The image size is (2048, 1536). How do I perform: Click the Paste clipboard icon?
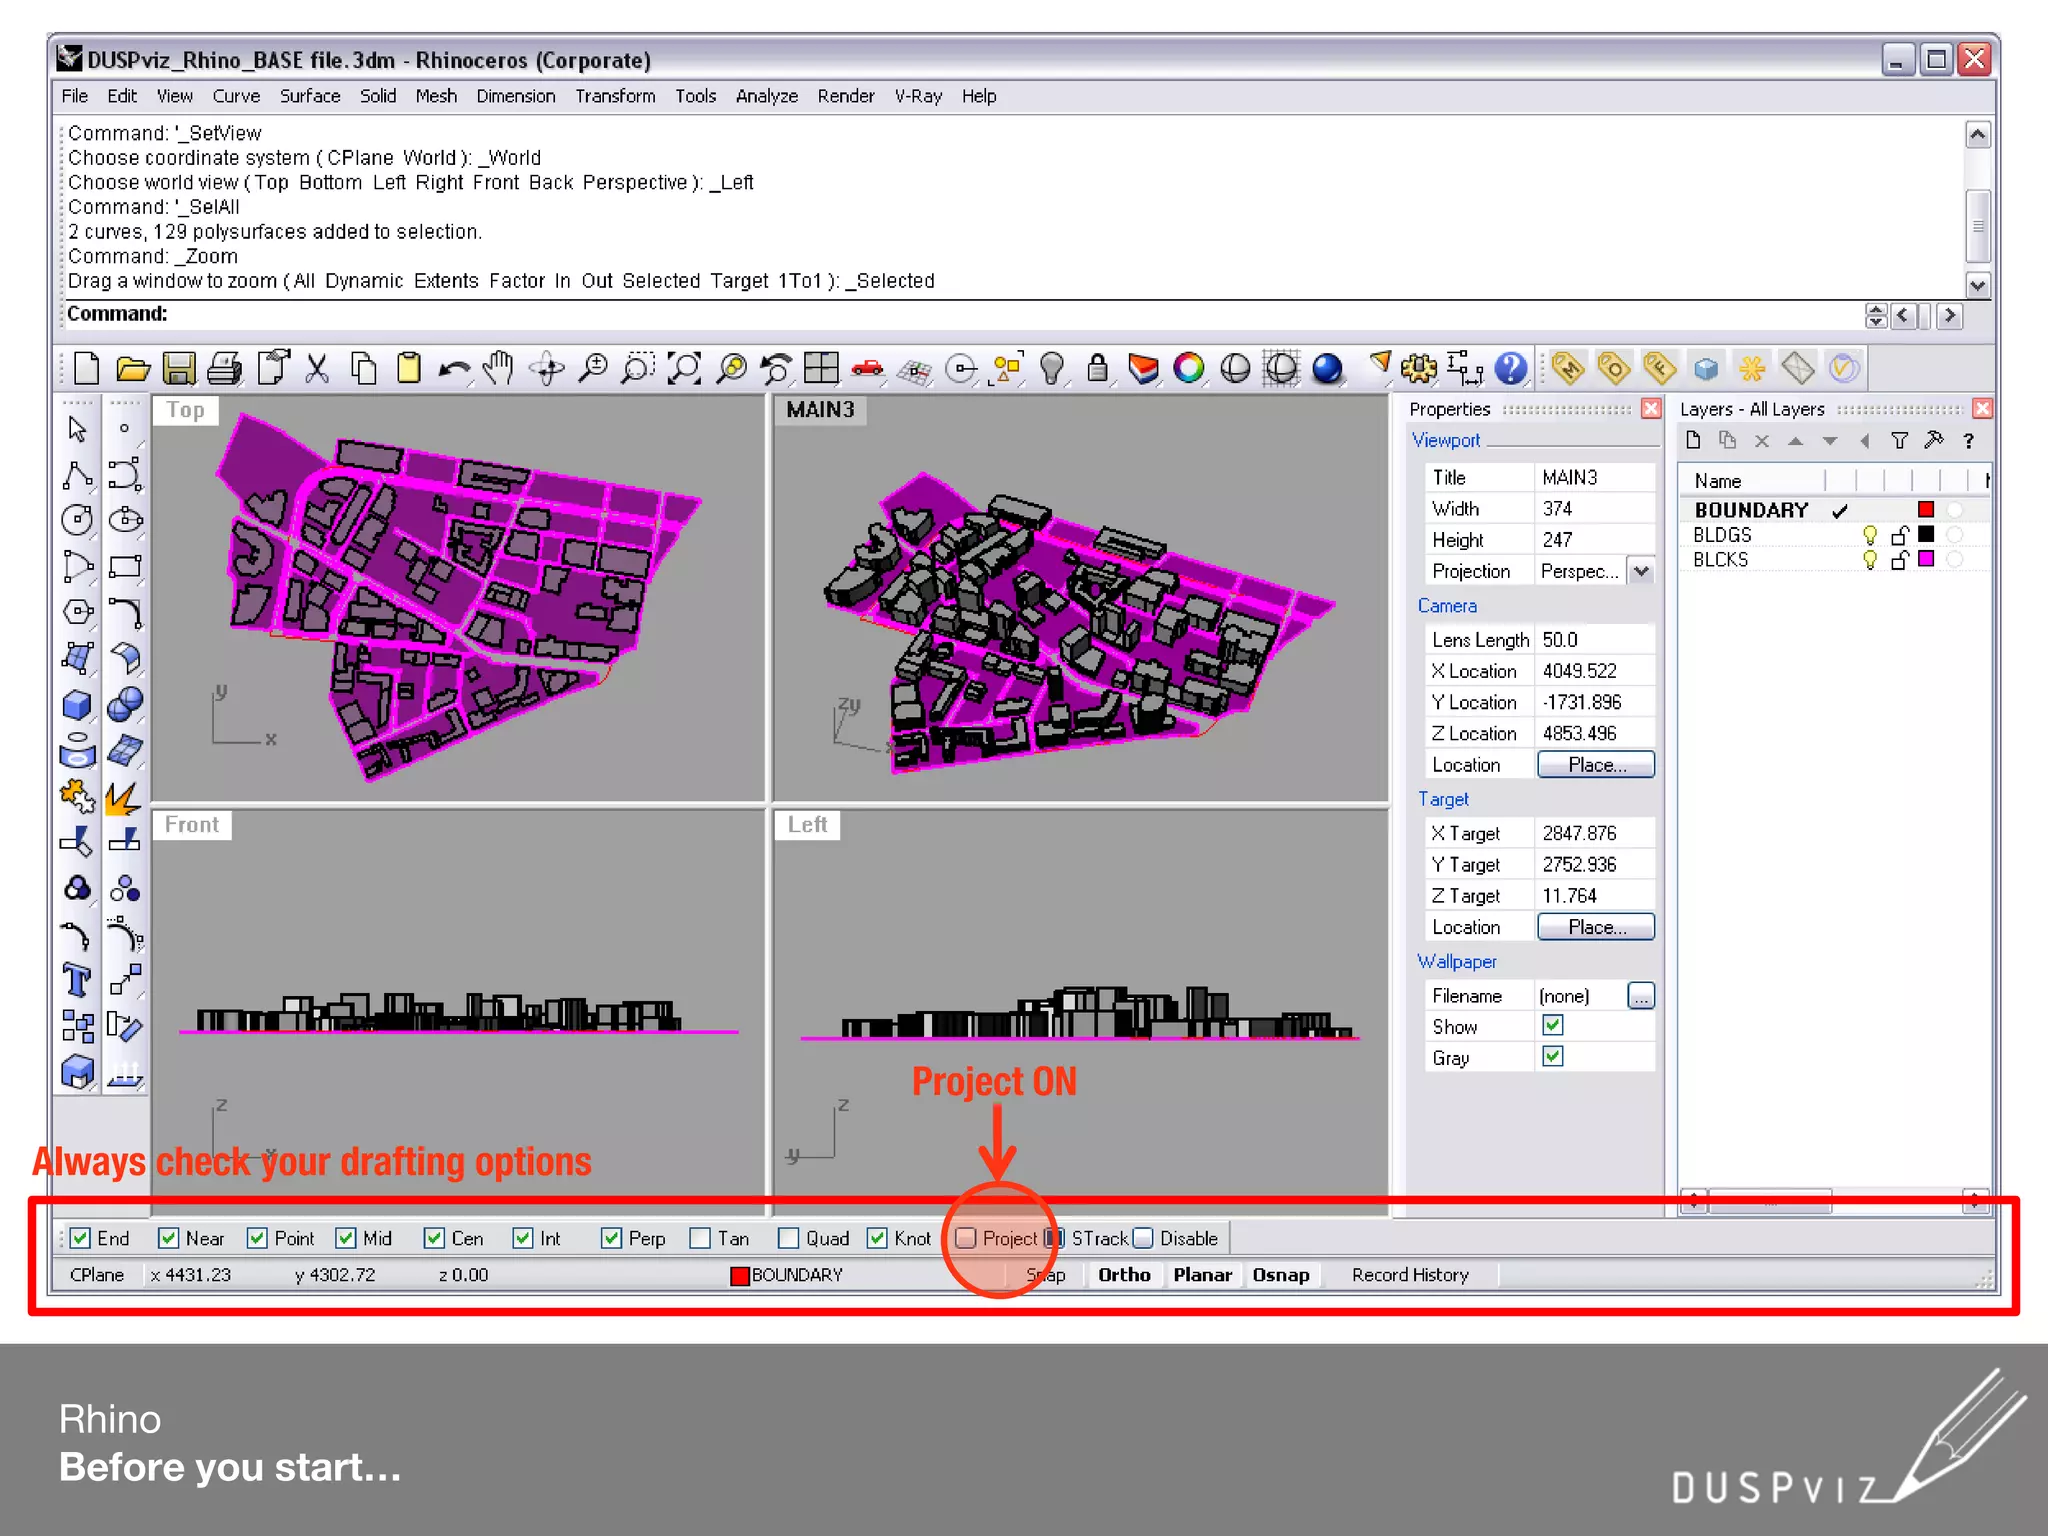pos(409,369)
